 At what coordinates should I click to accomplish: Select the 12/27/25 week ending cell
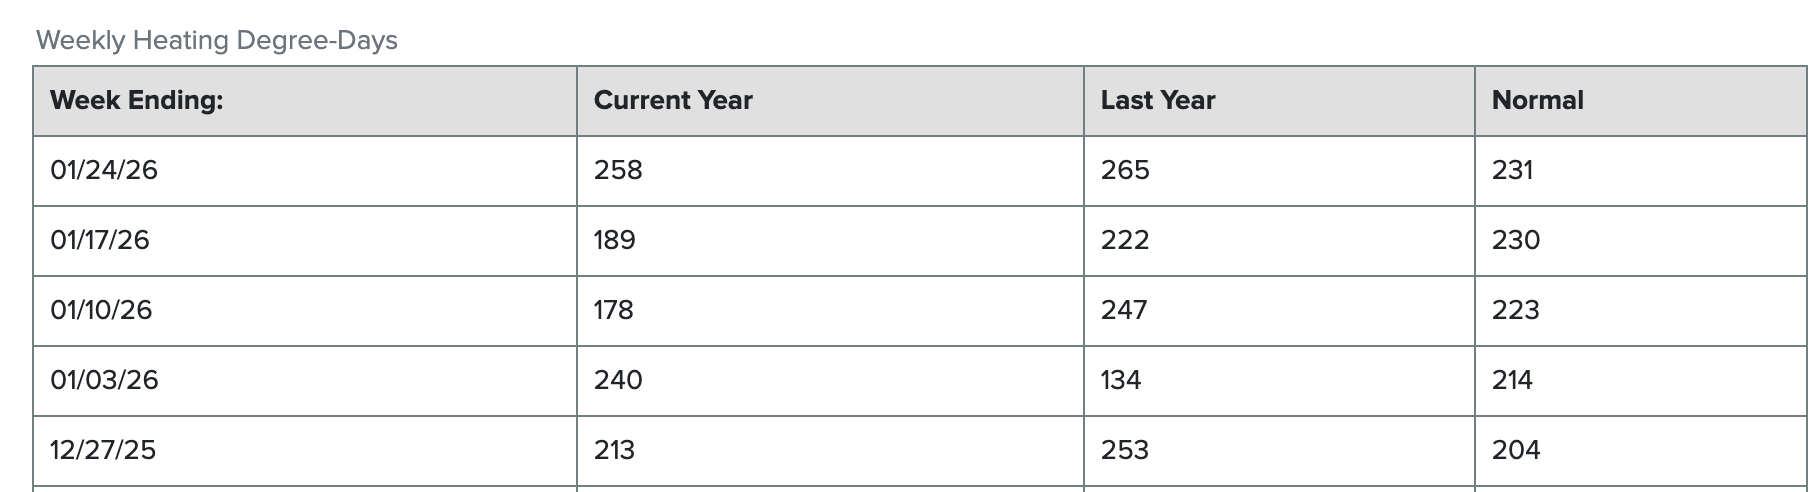pyautogui.click(x=103, y=451)
